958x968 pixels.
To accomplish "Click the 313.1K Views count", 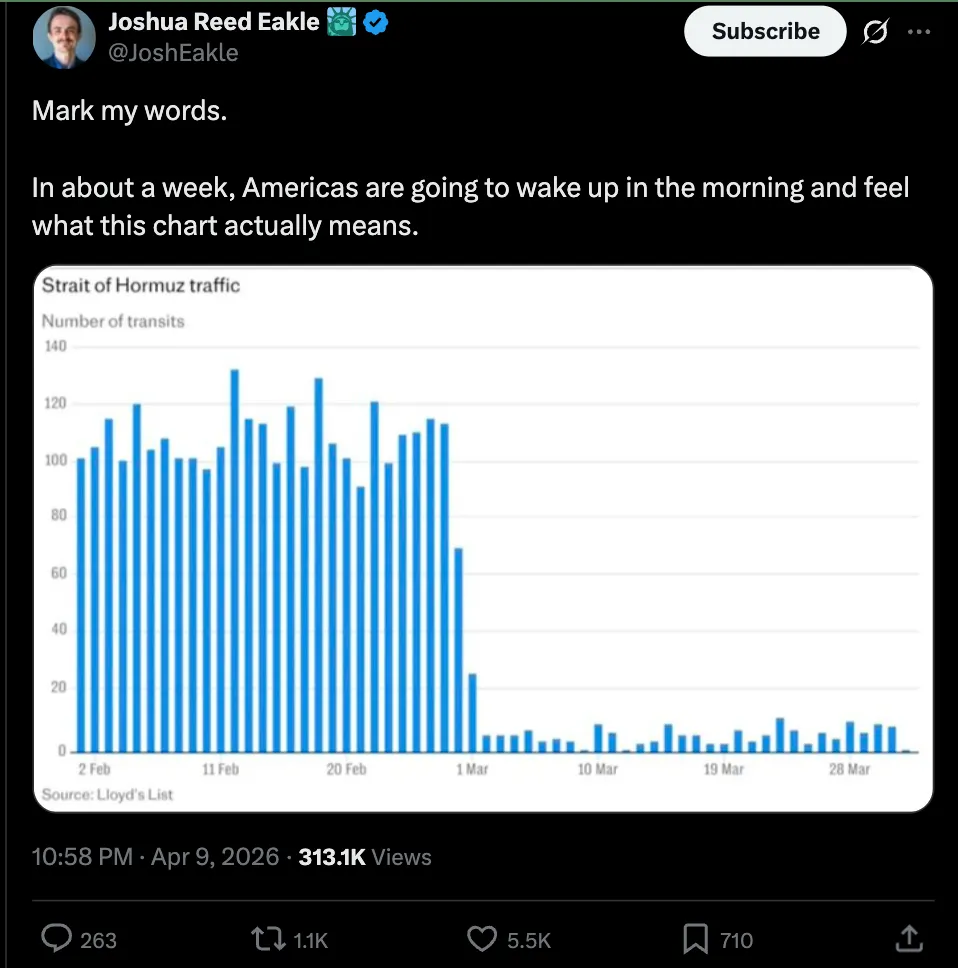I will tap(365, 857).
